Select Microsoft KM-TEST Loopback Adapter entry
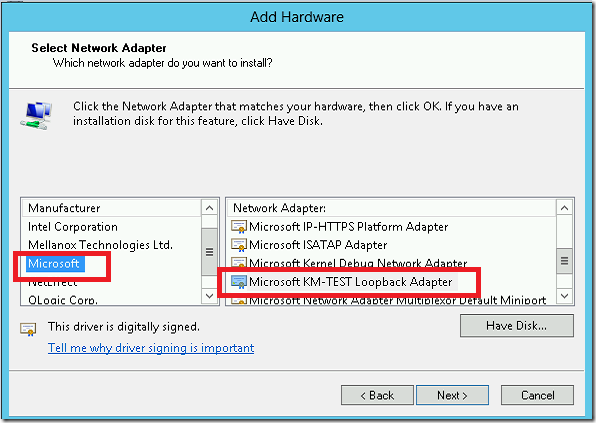 tap(350, 282)
